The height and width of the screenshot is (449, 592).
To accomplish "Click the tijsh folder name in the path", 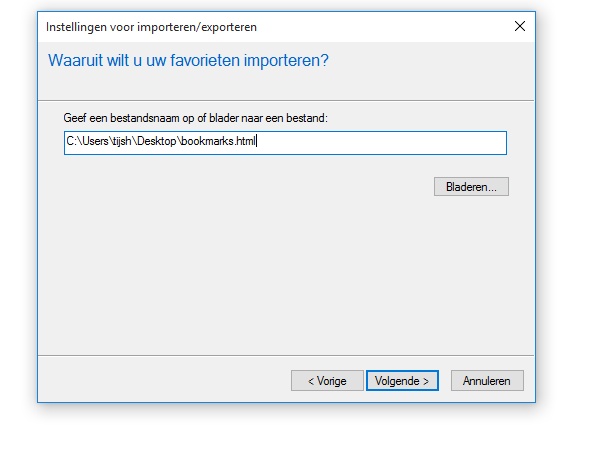I will click(122, 141).
